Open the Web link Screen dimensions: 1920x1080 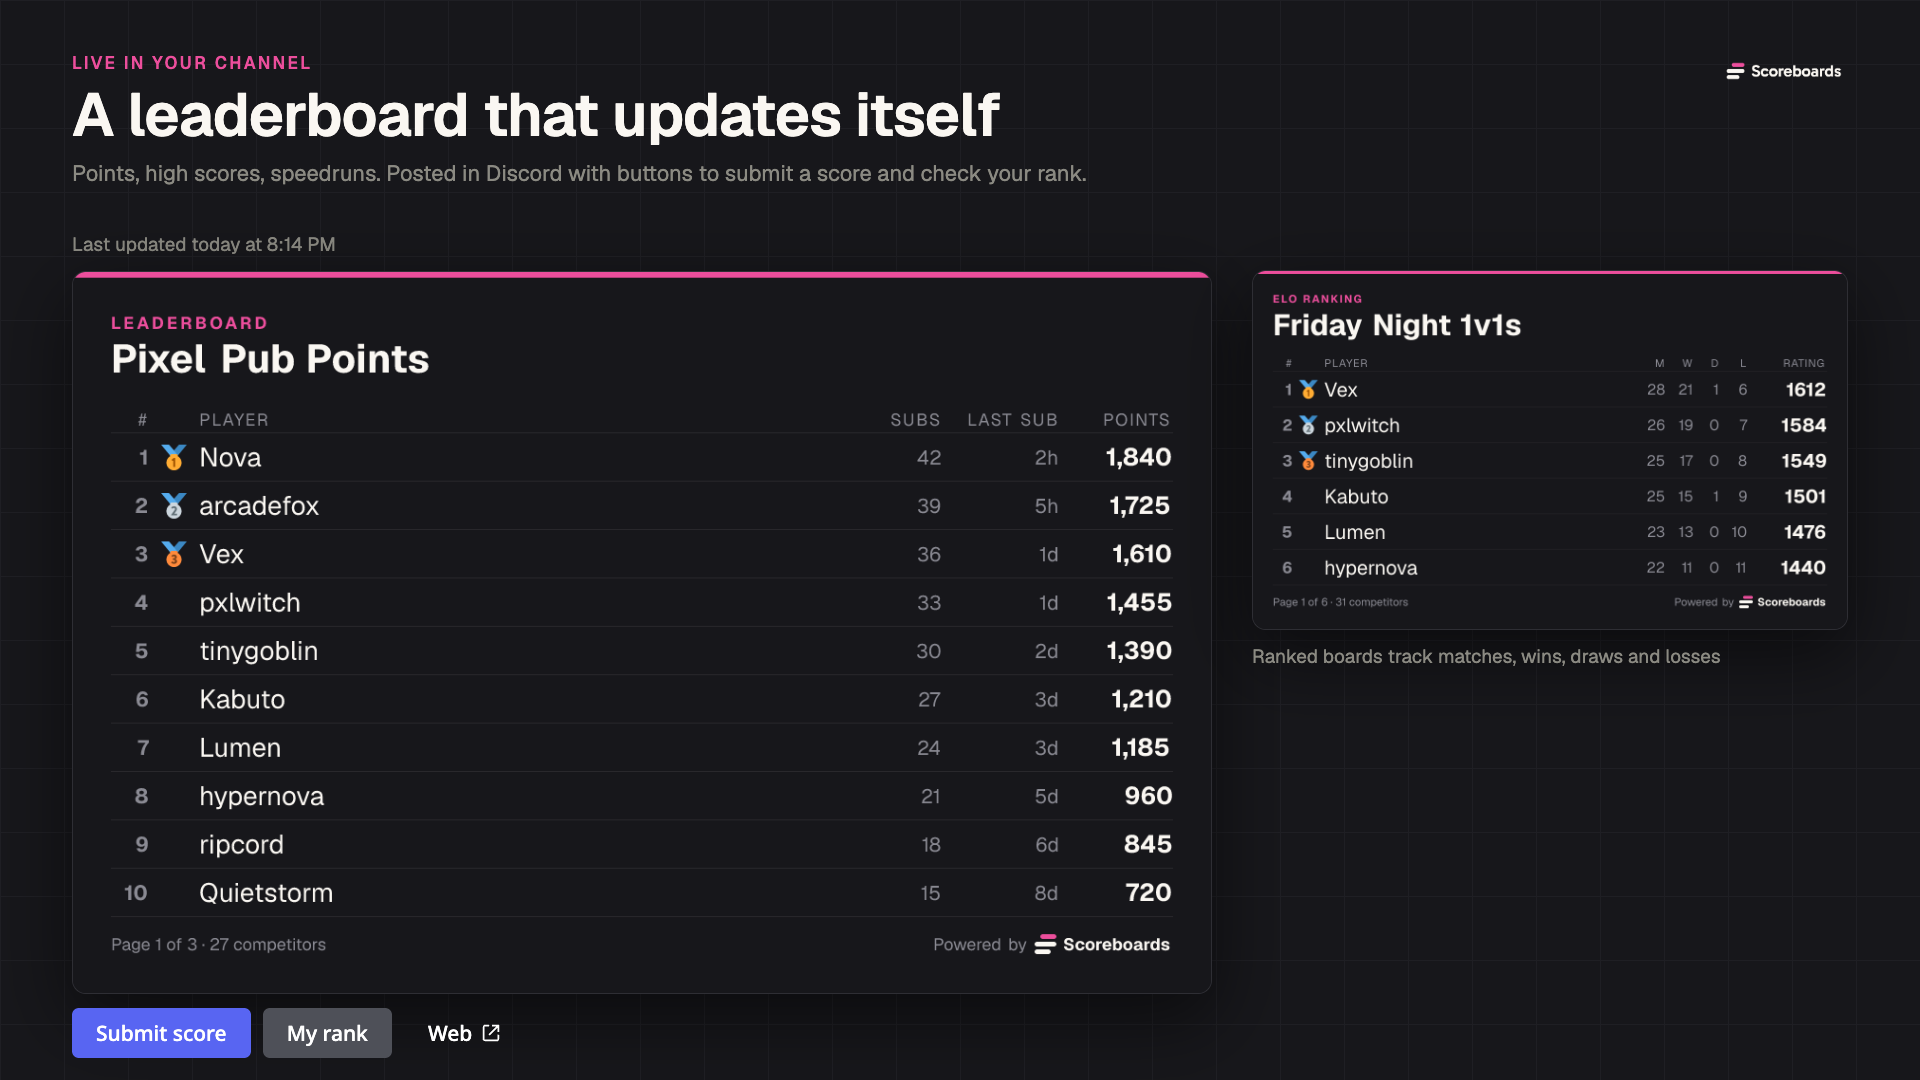point(463,1033)
